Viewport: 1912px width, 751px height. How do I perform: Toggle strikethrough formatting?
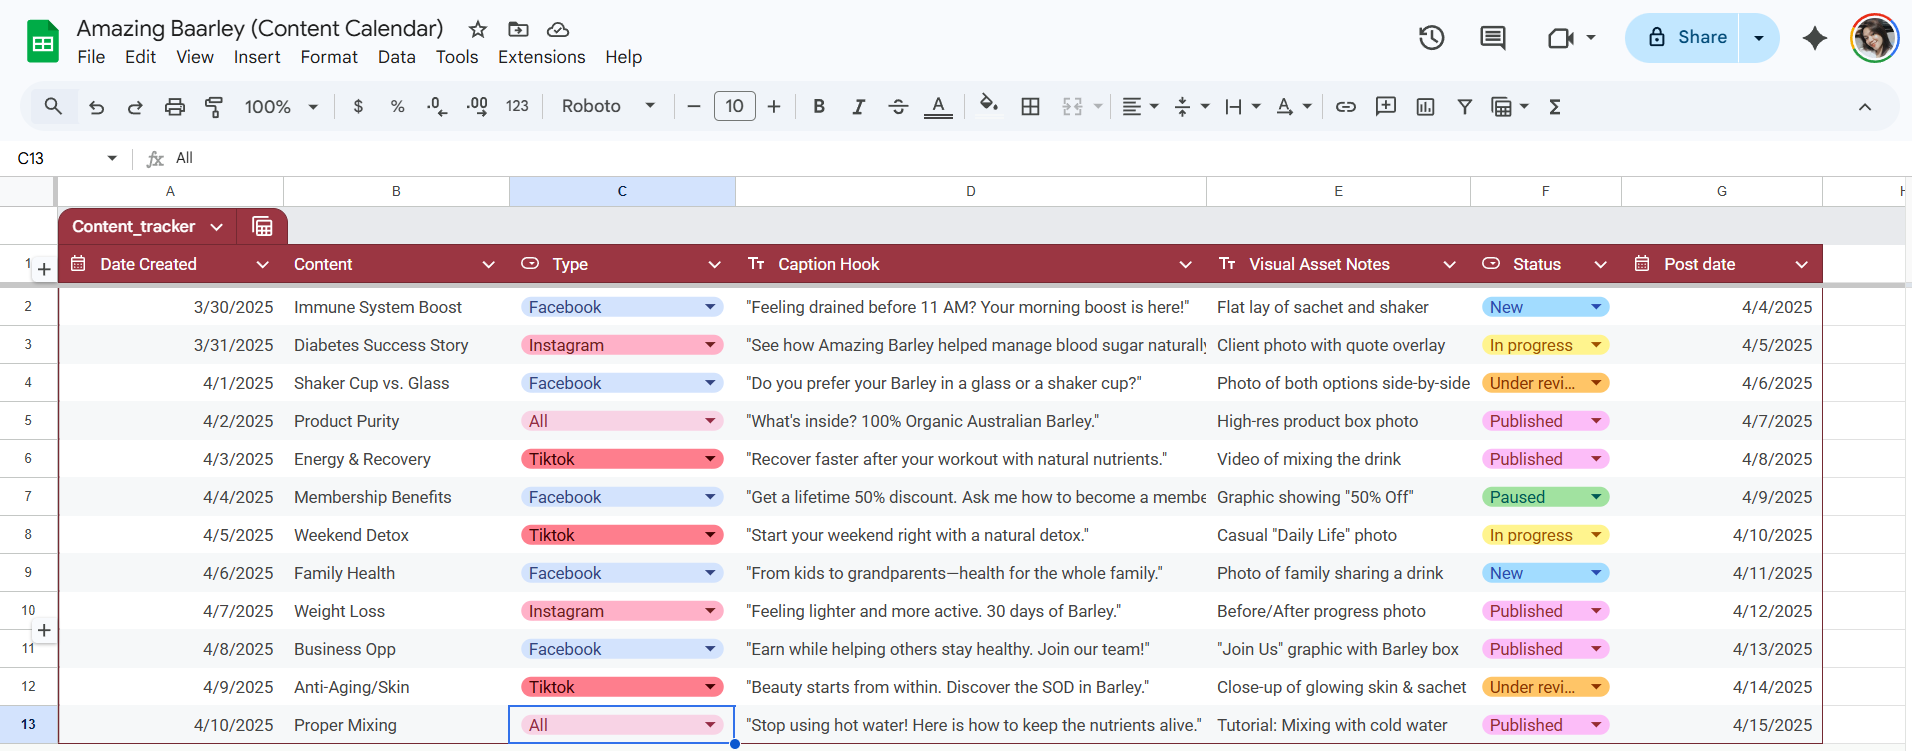tap(898, 106)
